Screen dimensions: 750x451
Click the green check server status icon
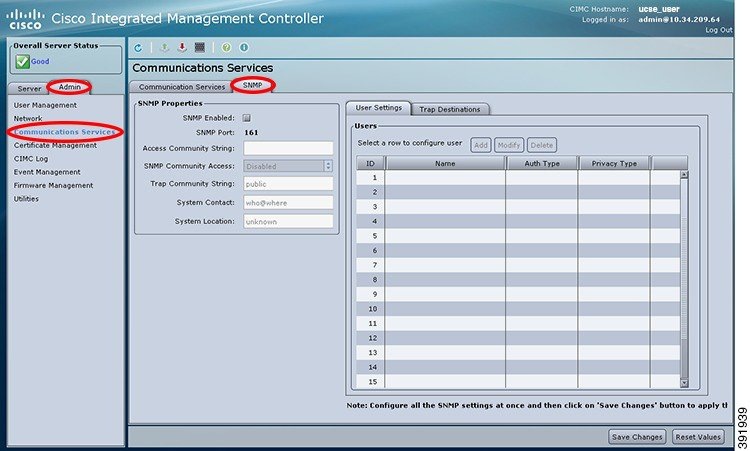(22, 61)
